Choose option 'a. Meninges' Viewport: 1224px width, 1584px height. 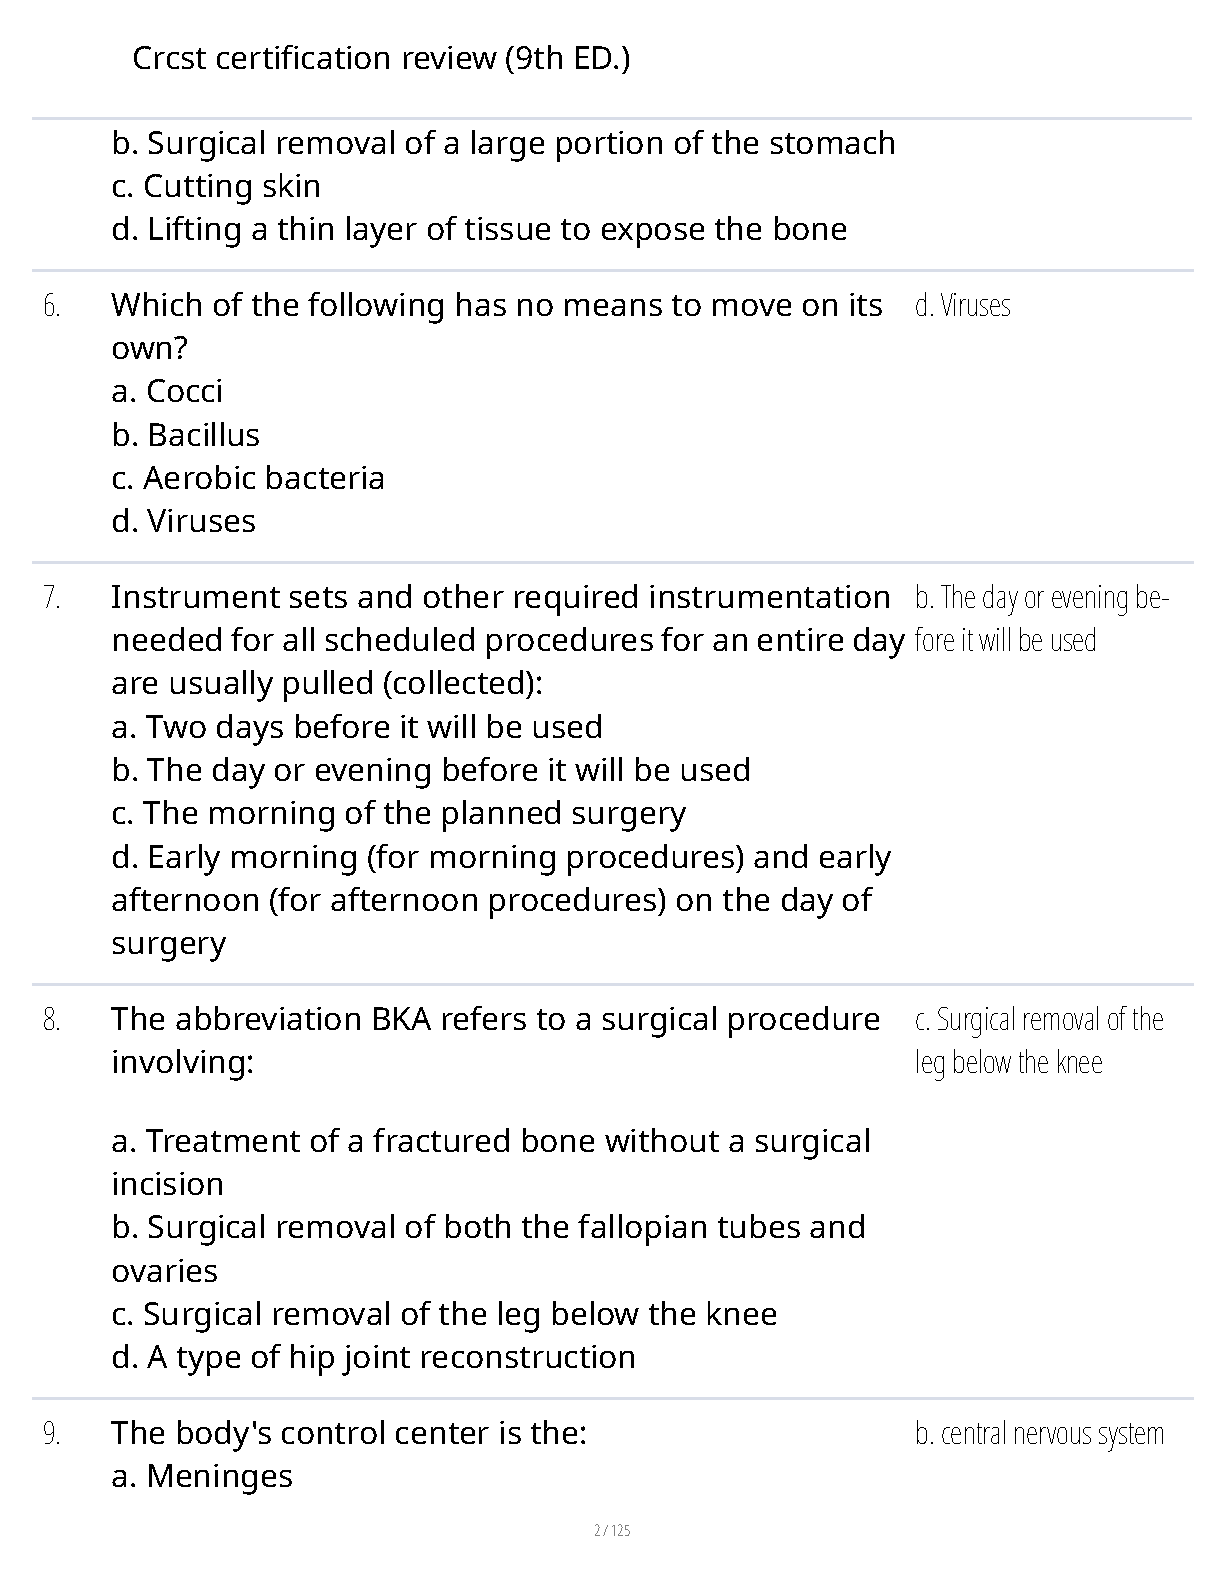click(202, 1476)
